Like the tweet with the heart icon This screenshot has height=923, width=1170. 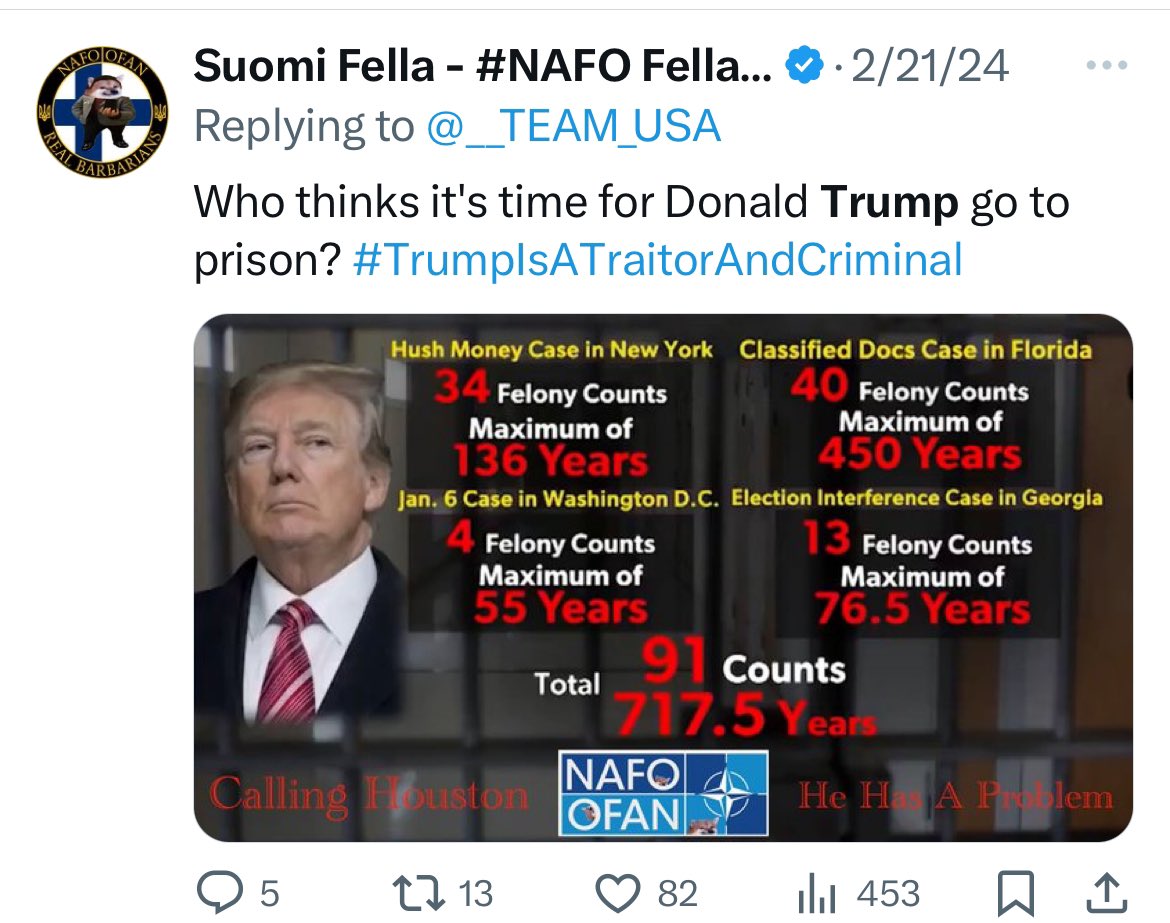617,892
